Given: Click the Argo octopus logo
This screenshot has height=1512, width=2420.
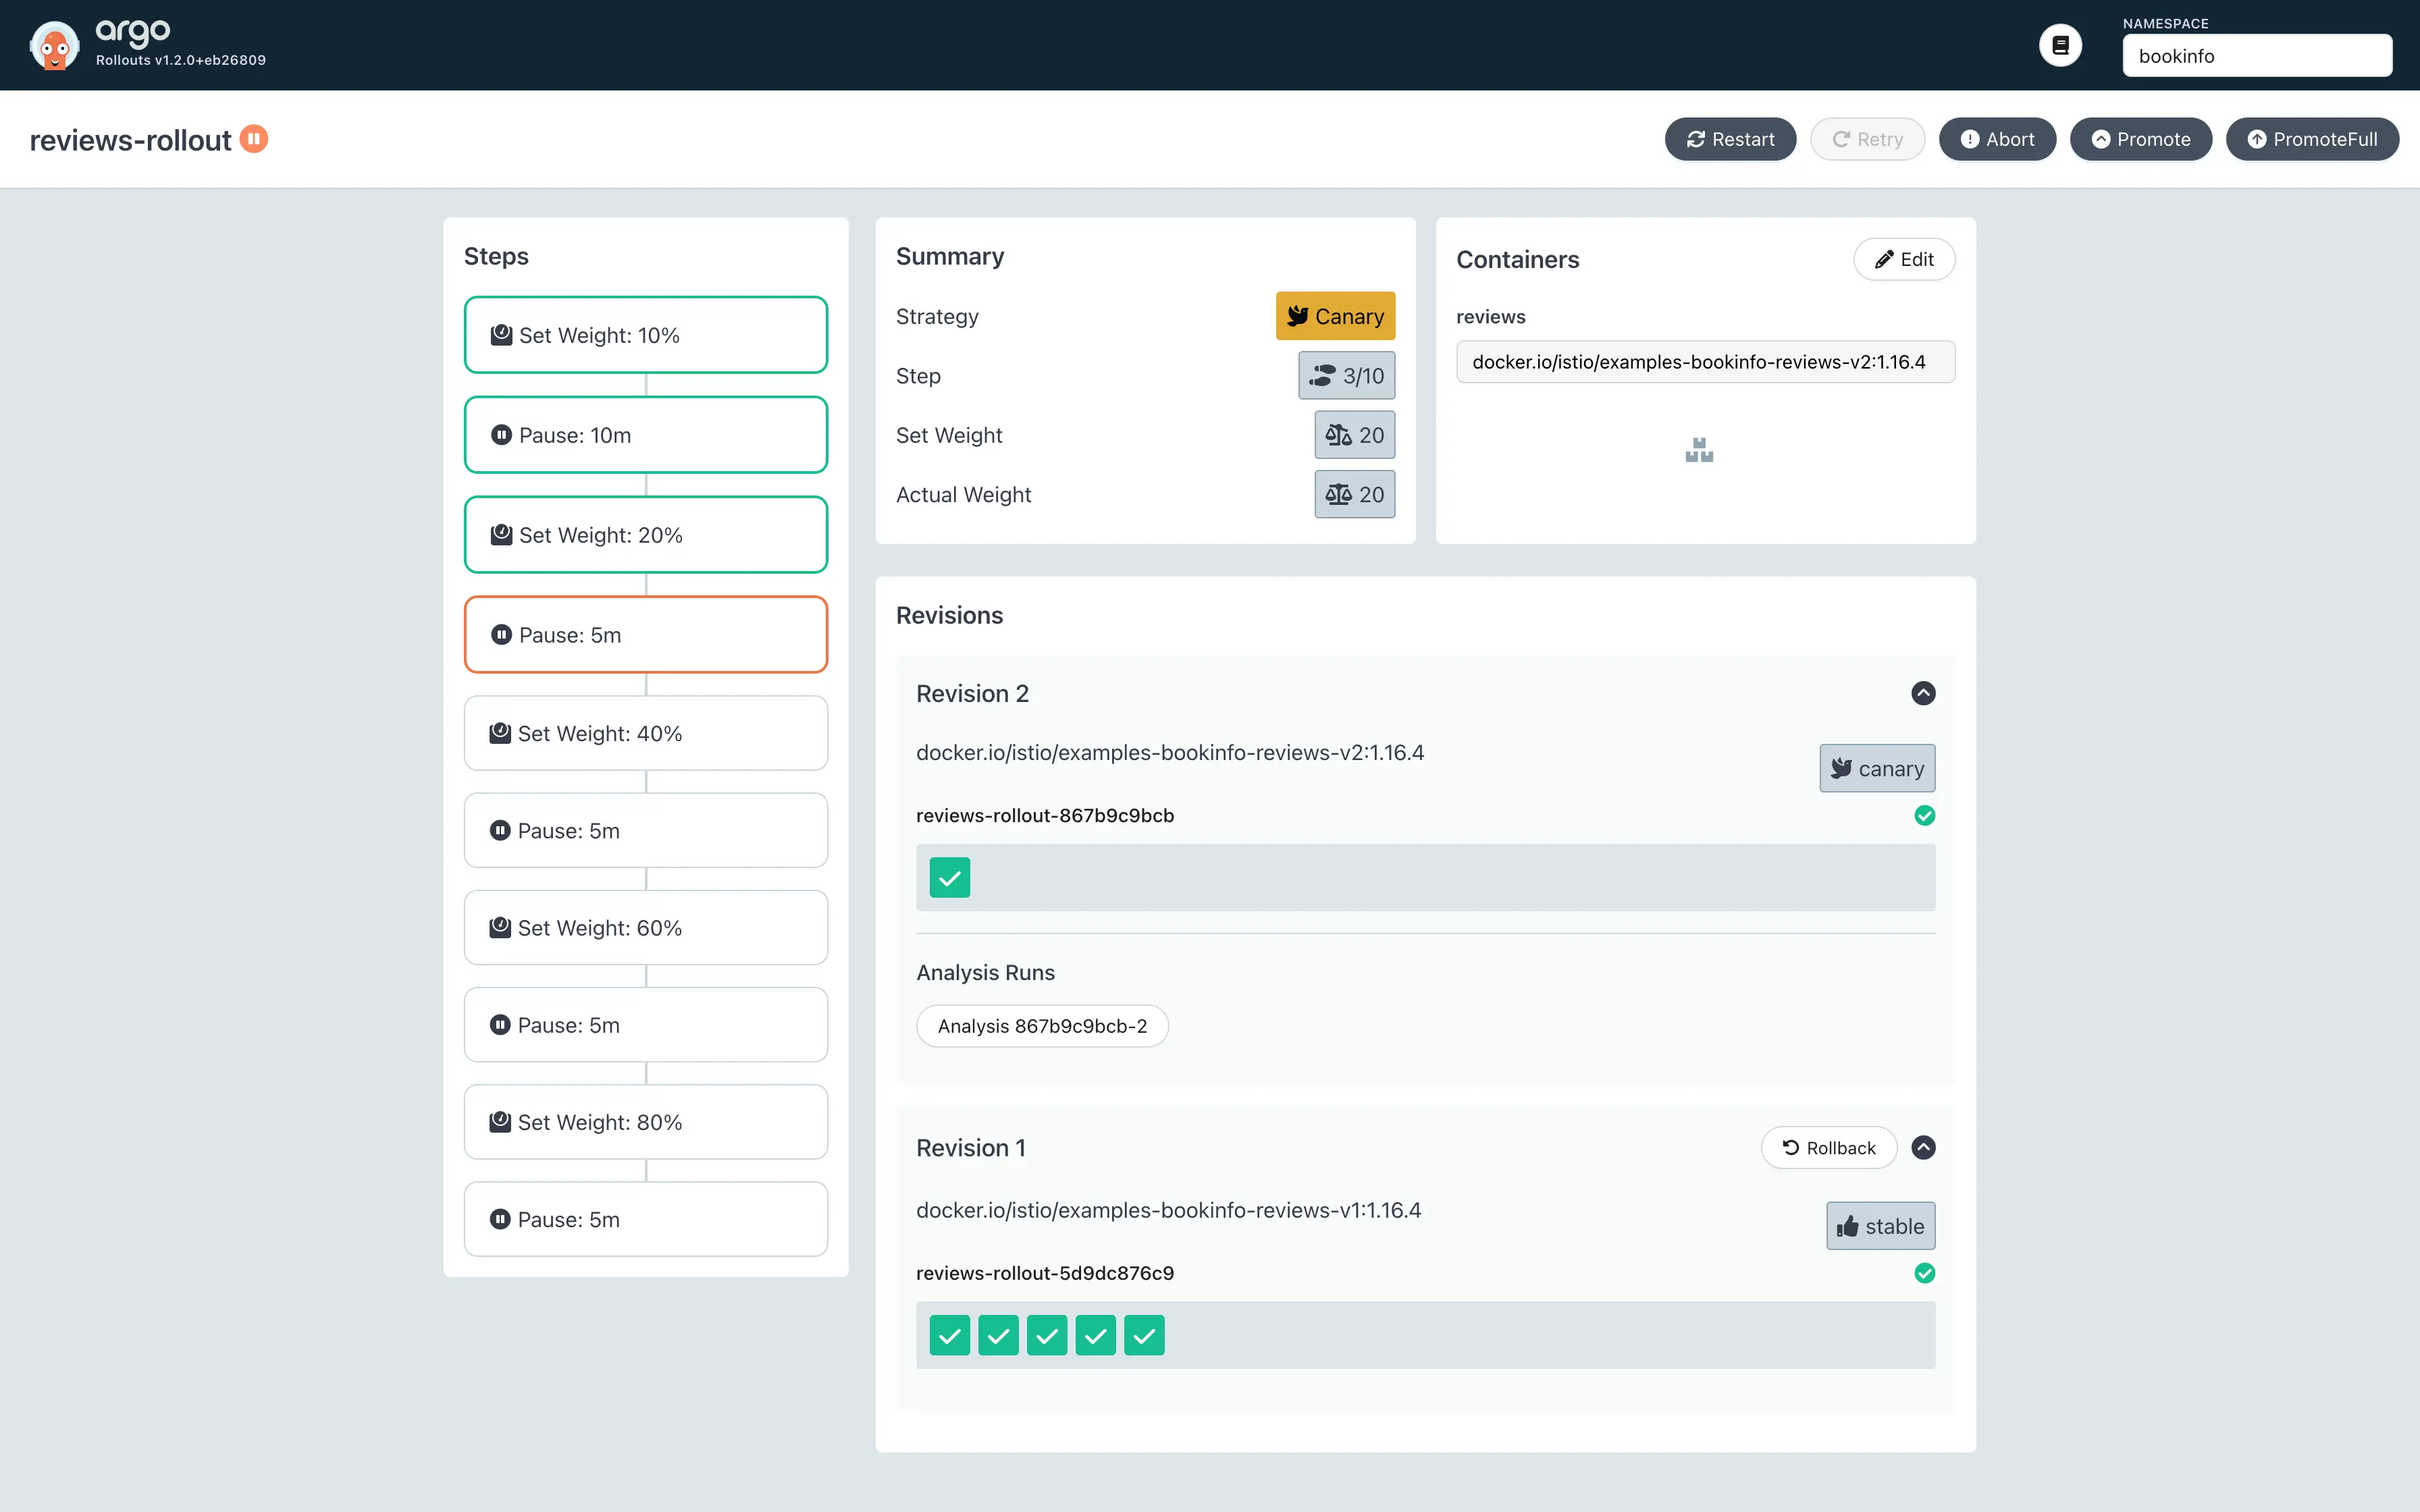Looking at the screenshot, I should tap(54, 45).
